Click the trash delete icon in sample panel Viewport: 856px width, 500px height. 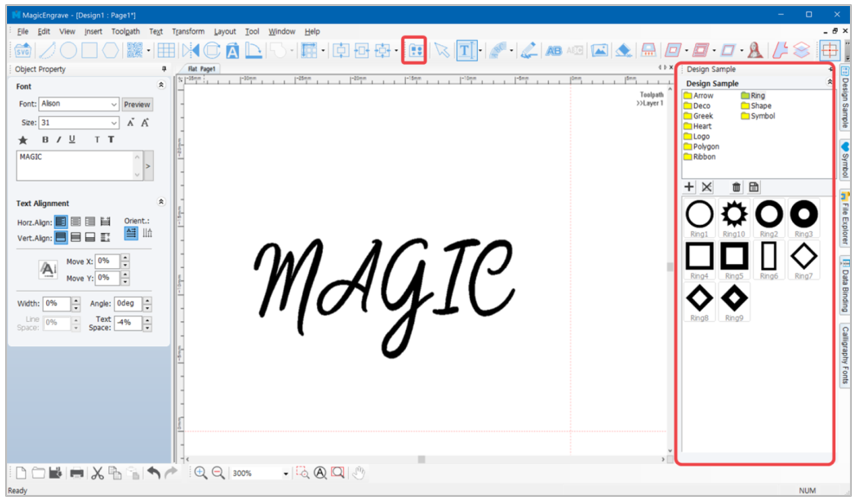click(736, 187)
